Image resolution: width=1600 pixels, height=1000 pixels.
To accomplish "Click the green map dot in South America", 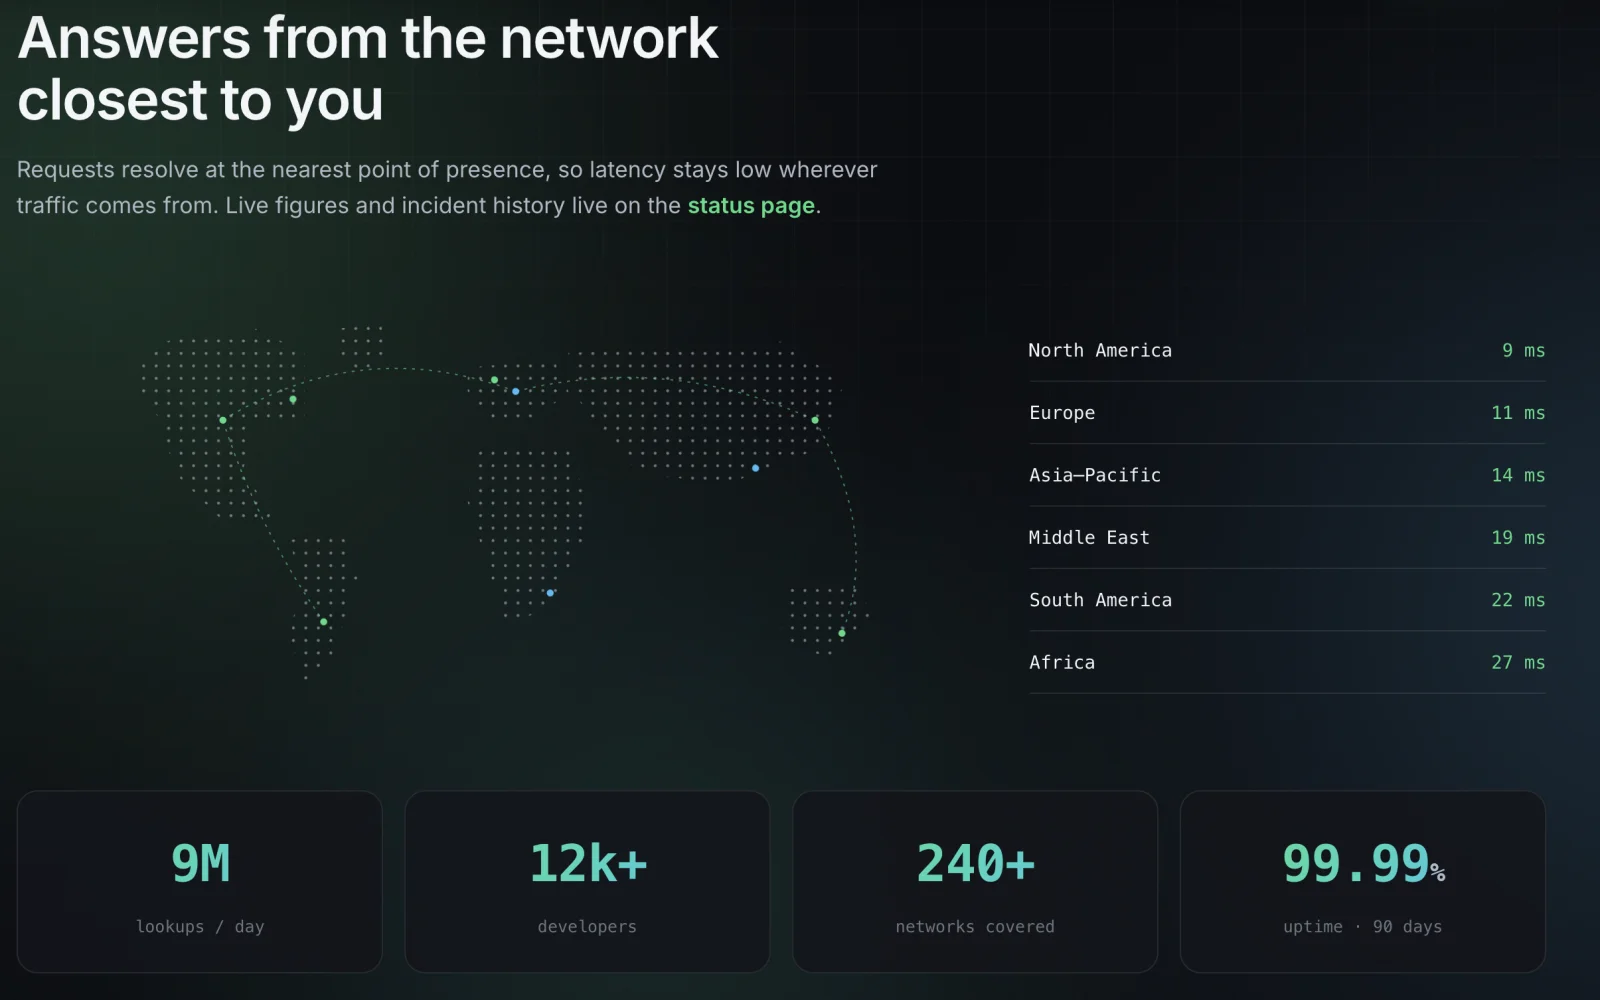I will pos(324,622).
